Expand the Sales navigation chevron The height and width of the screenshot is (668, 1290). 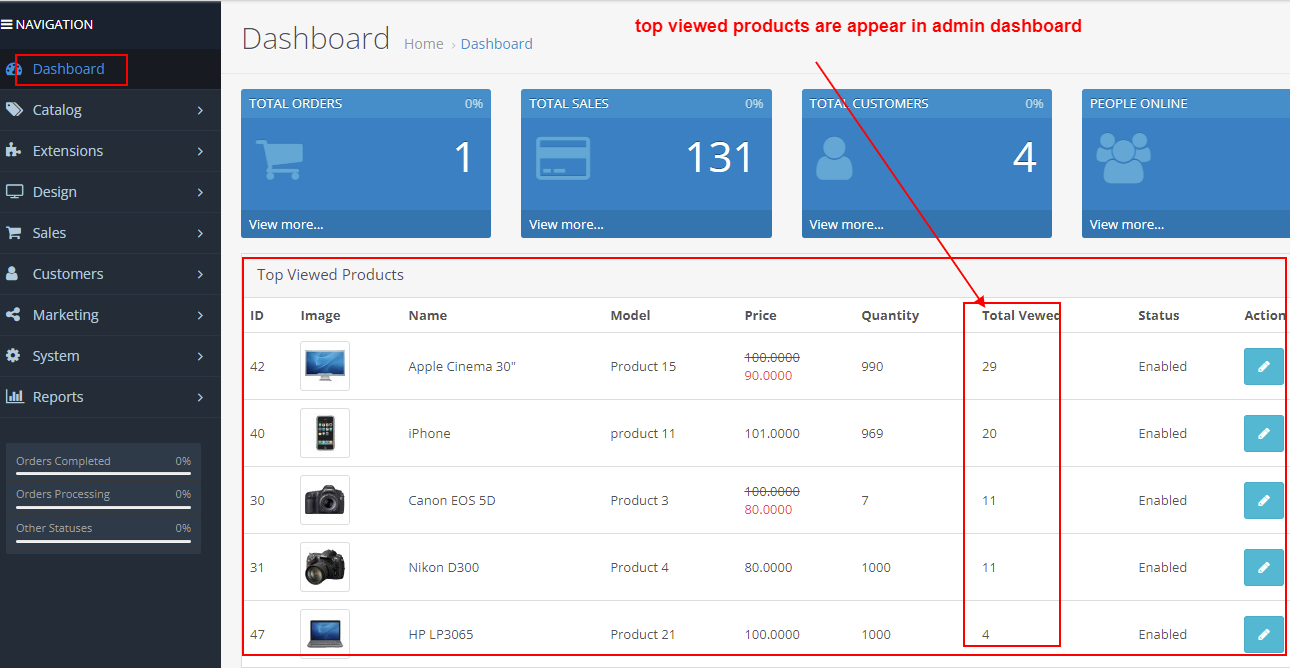tap(200, 234)
